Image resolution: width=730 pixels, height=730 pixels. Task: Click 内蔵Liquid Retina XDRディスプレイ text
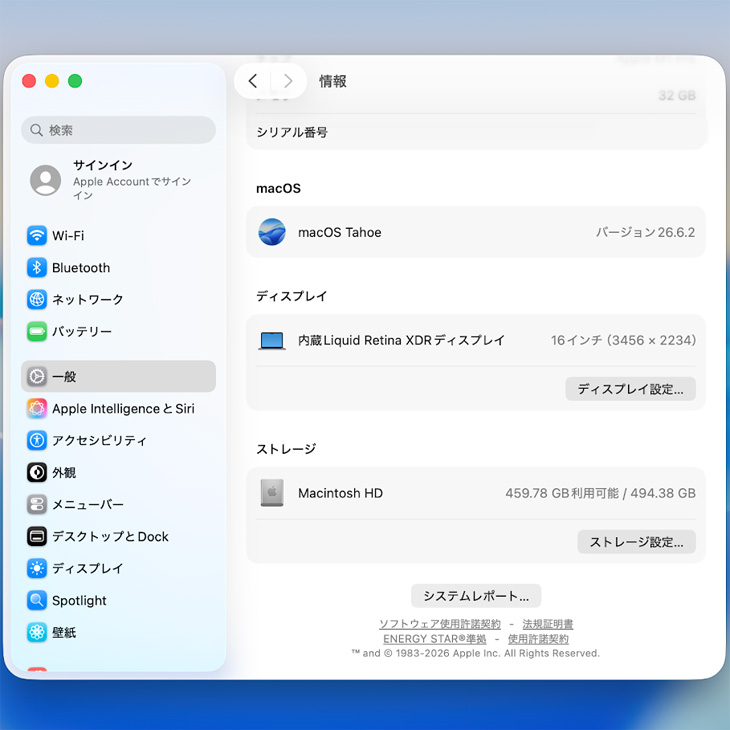[401, 340]
